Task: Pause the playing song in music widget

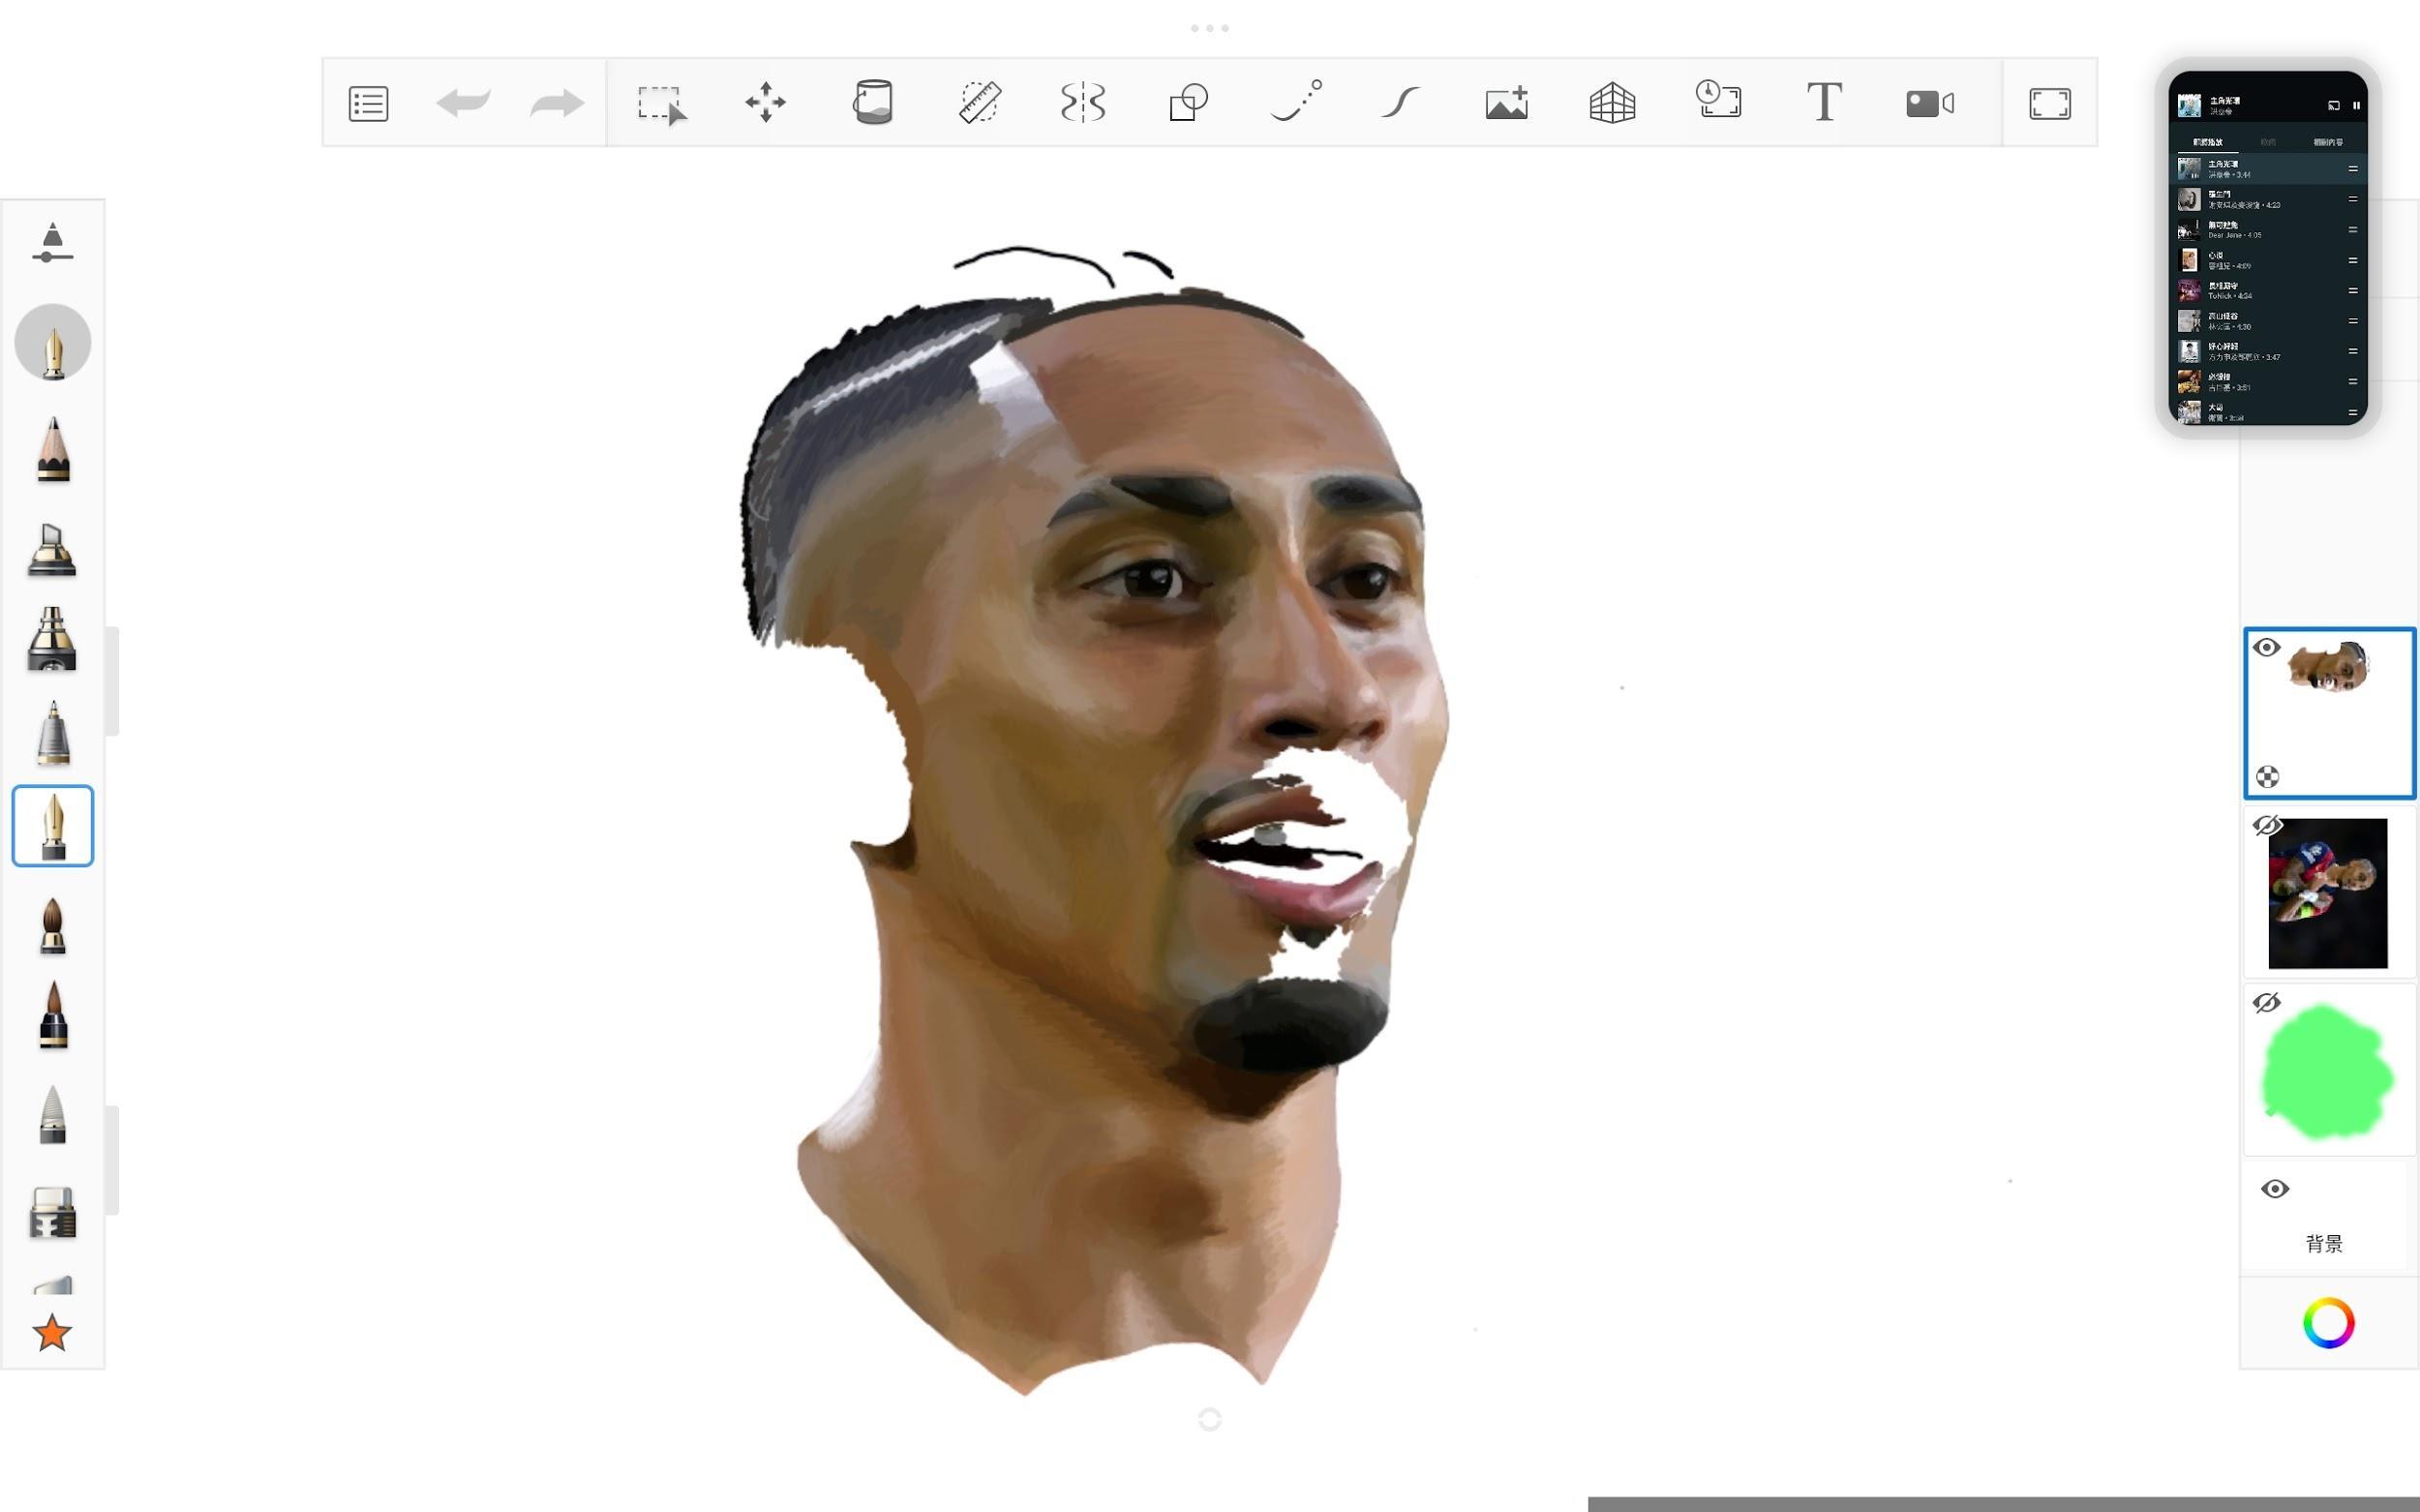Action: [x=2356, y=105]
